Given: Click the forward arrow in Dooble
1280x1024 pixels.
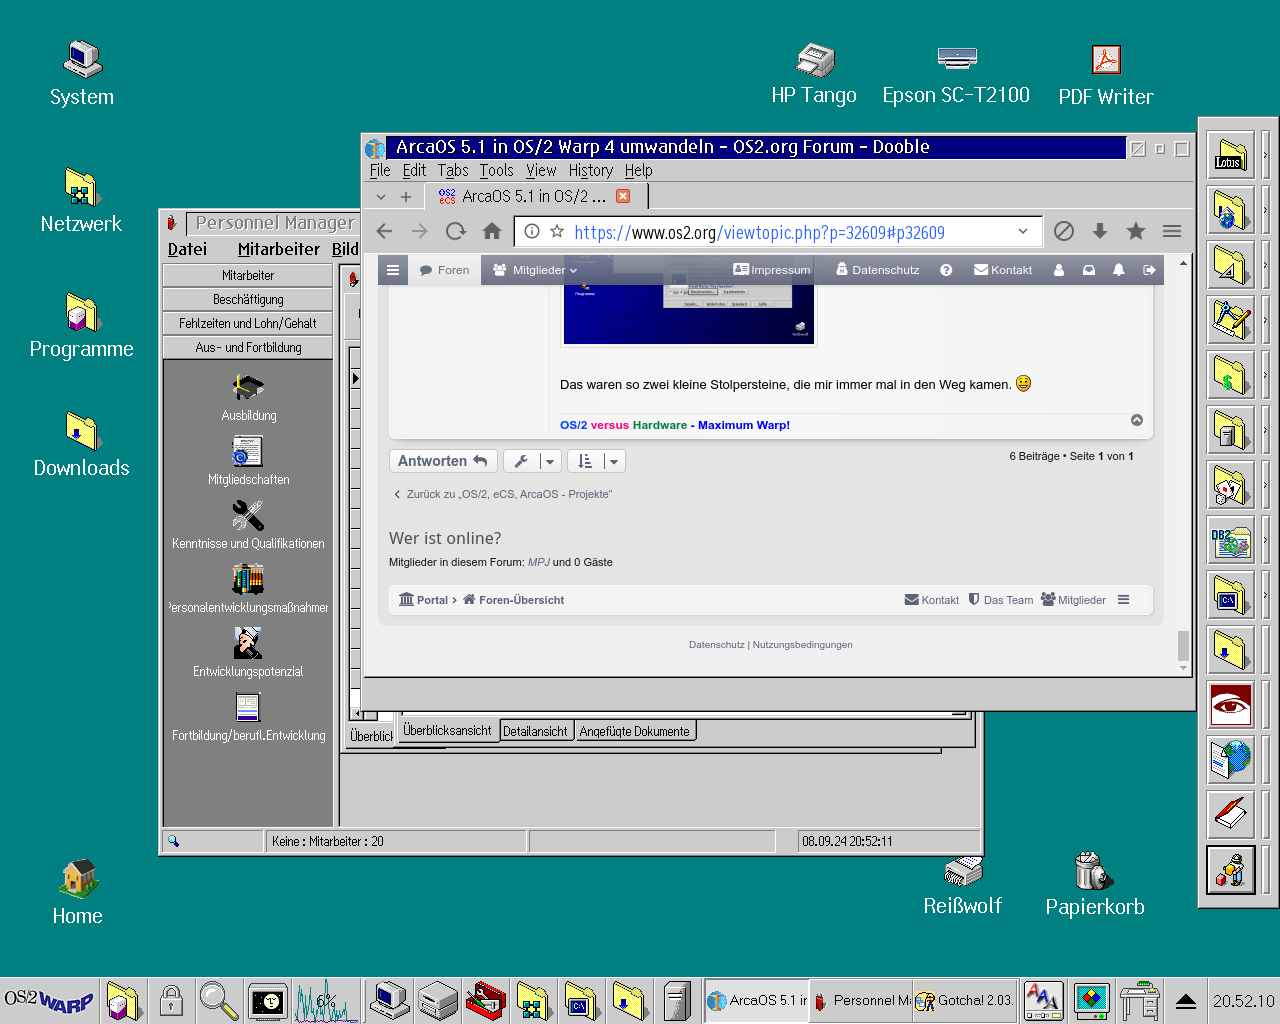Looking at the screenshot, I should pyautogui.click(x=420, y=232).
